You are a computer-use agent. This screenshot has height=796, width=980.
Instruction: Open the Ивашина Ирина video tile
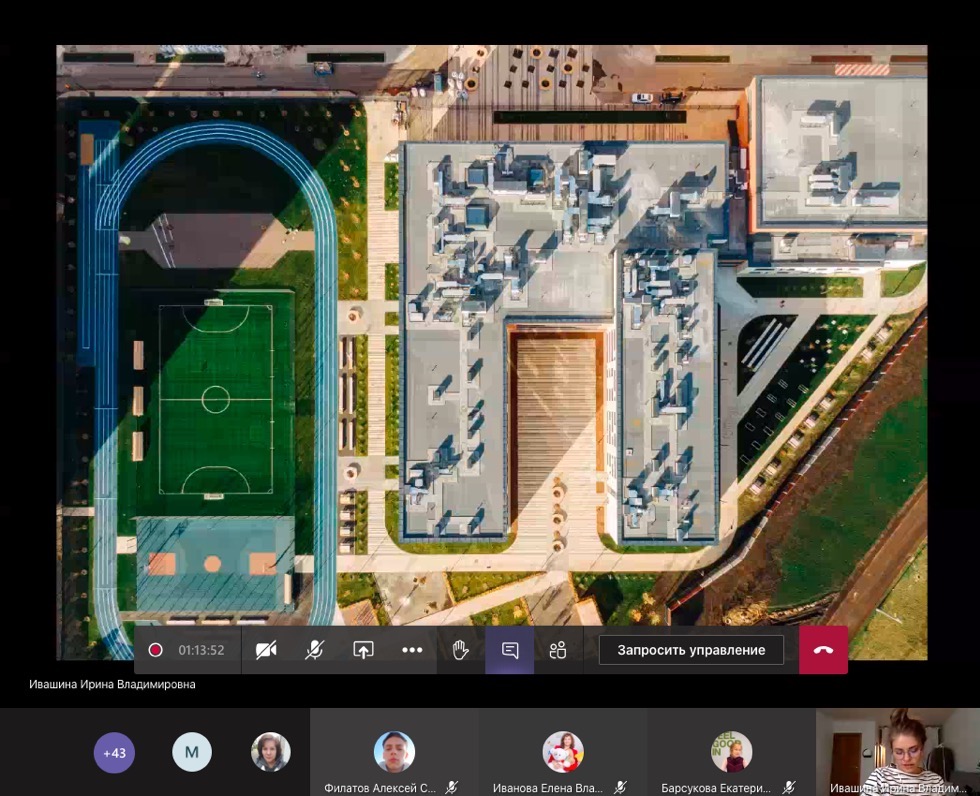(897, 750)
